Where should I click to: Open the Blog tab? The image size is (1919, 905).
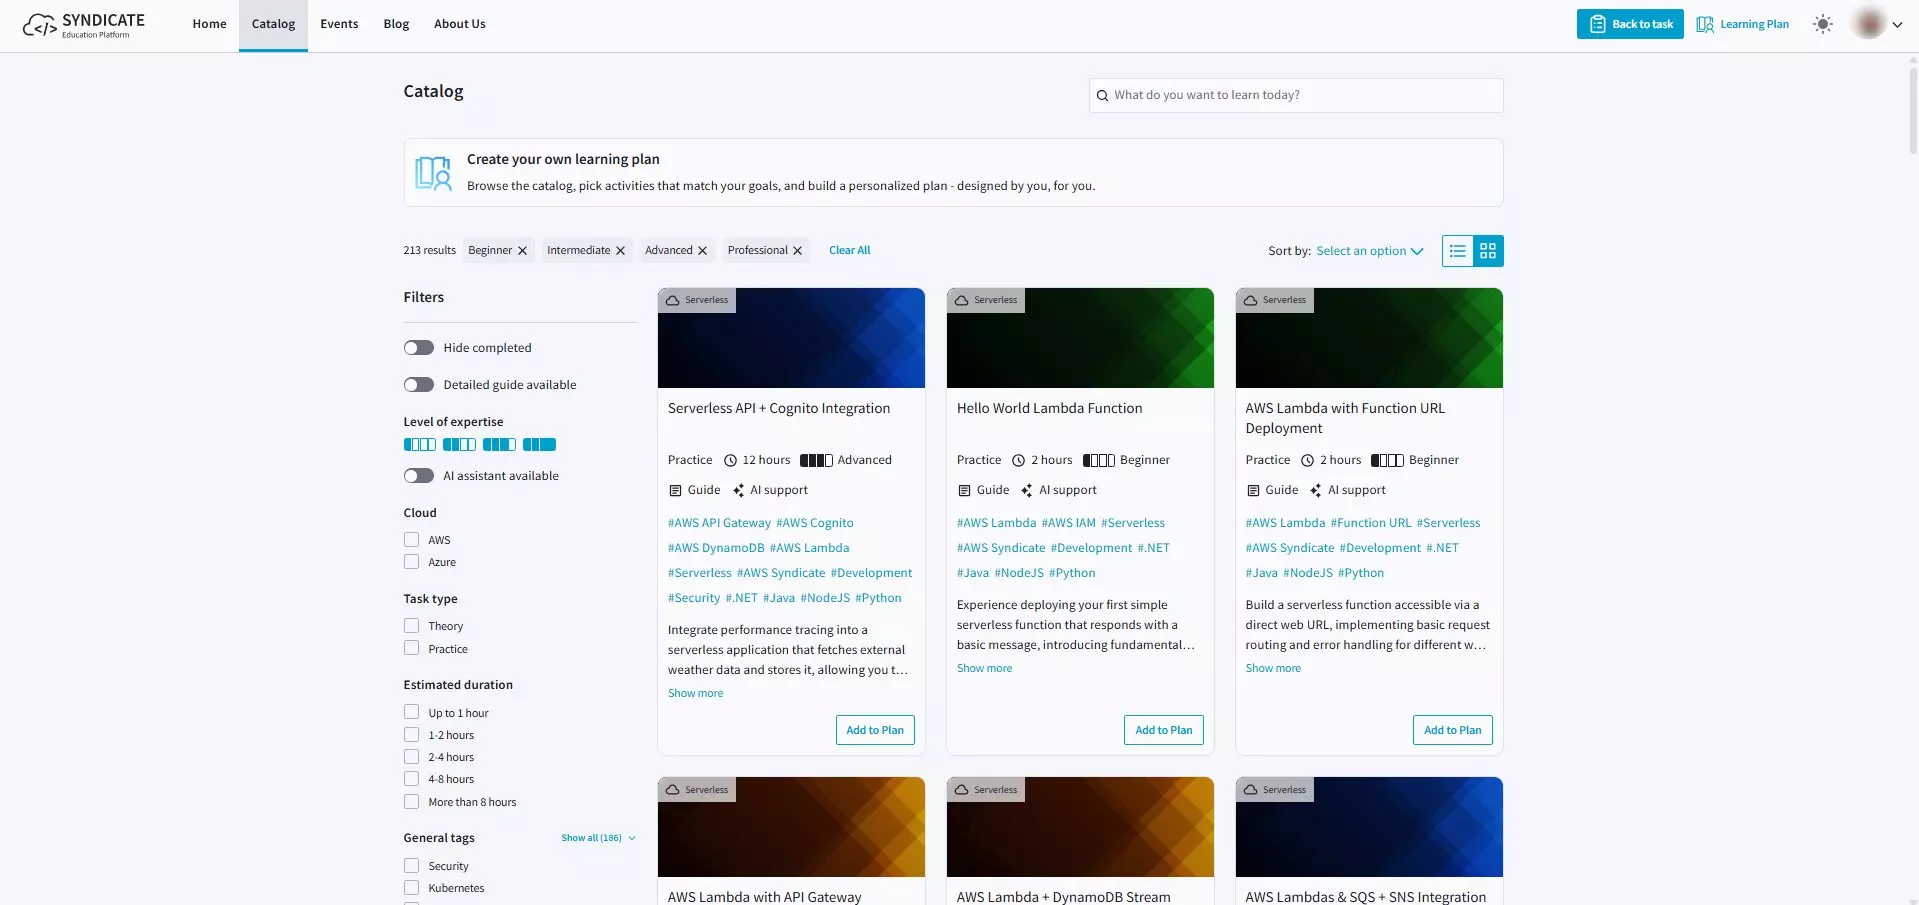[x=396, y=25]
